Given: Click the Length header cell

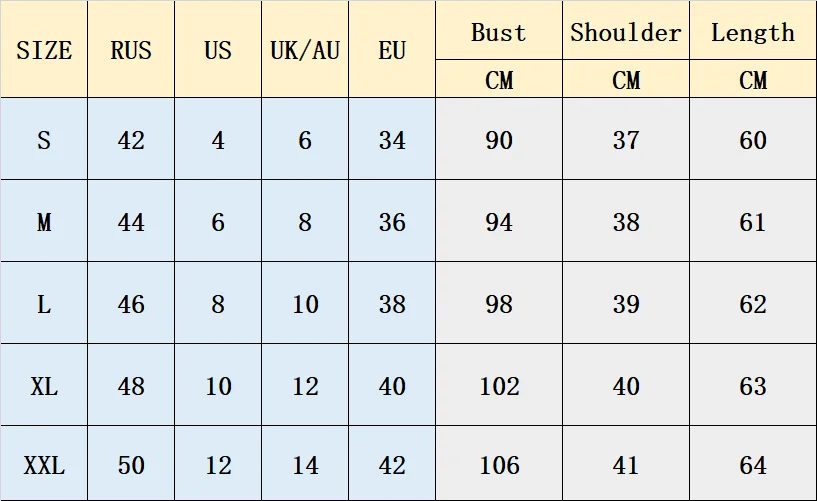Looking at the screenshot, I should [x=753, y=32].
